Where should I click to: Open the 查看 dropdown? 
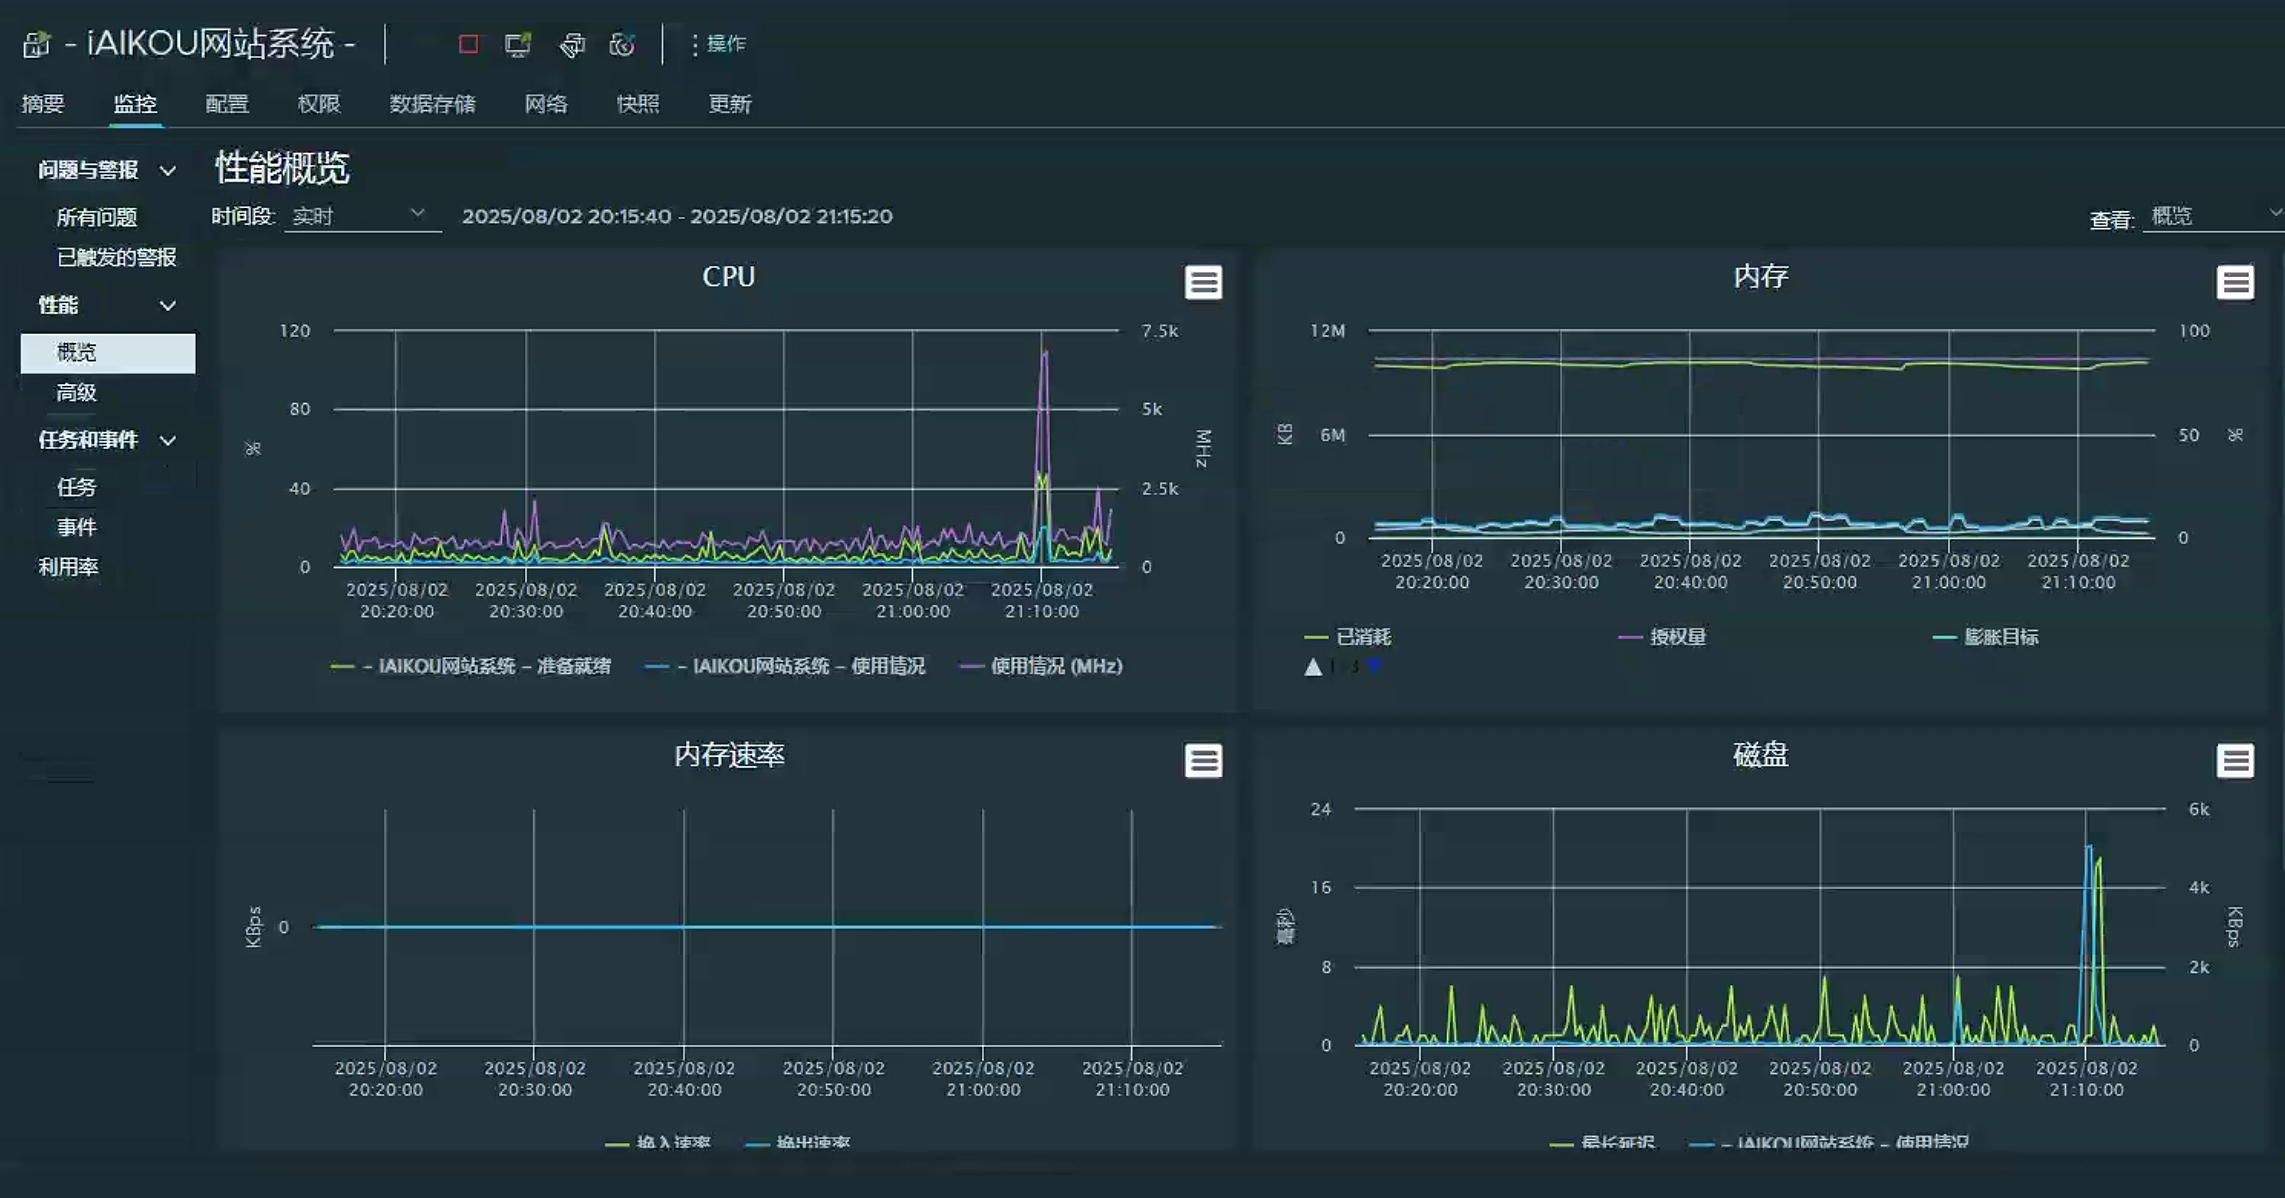pyautogui.click(x=2210, y=215)
